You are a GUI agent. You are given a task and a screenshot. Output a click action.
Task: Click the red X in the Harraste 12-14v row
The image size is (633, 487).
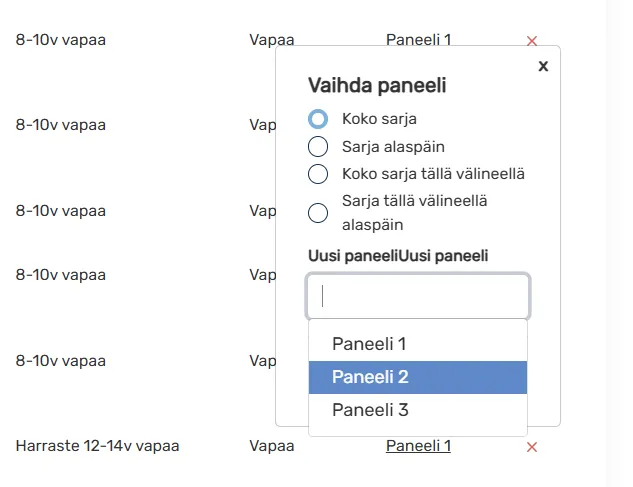[x=532, y=447]
